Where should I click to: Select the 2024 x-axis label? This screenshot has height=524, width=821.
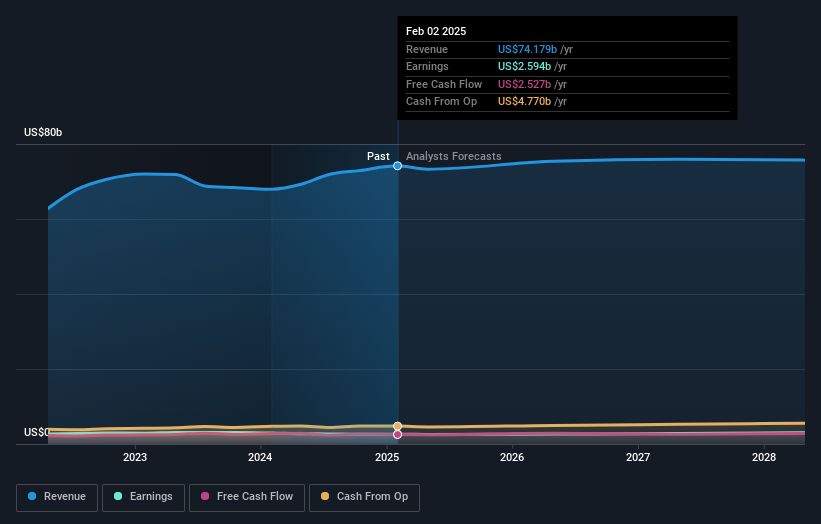pyautogui.click(x=260, y=457)
